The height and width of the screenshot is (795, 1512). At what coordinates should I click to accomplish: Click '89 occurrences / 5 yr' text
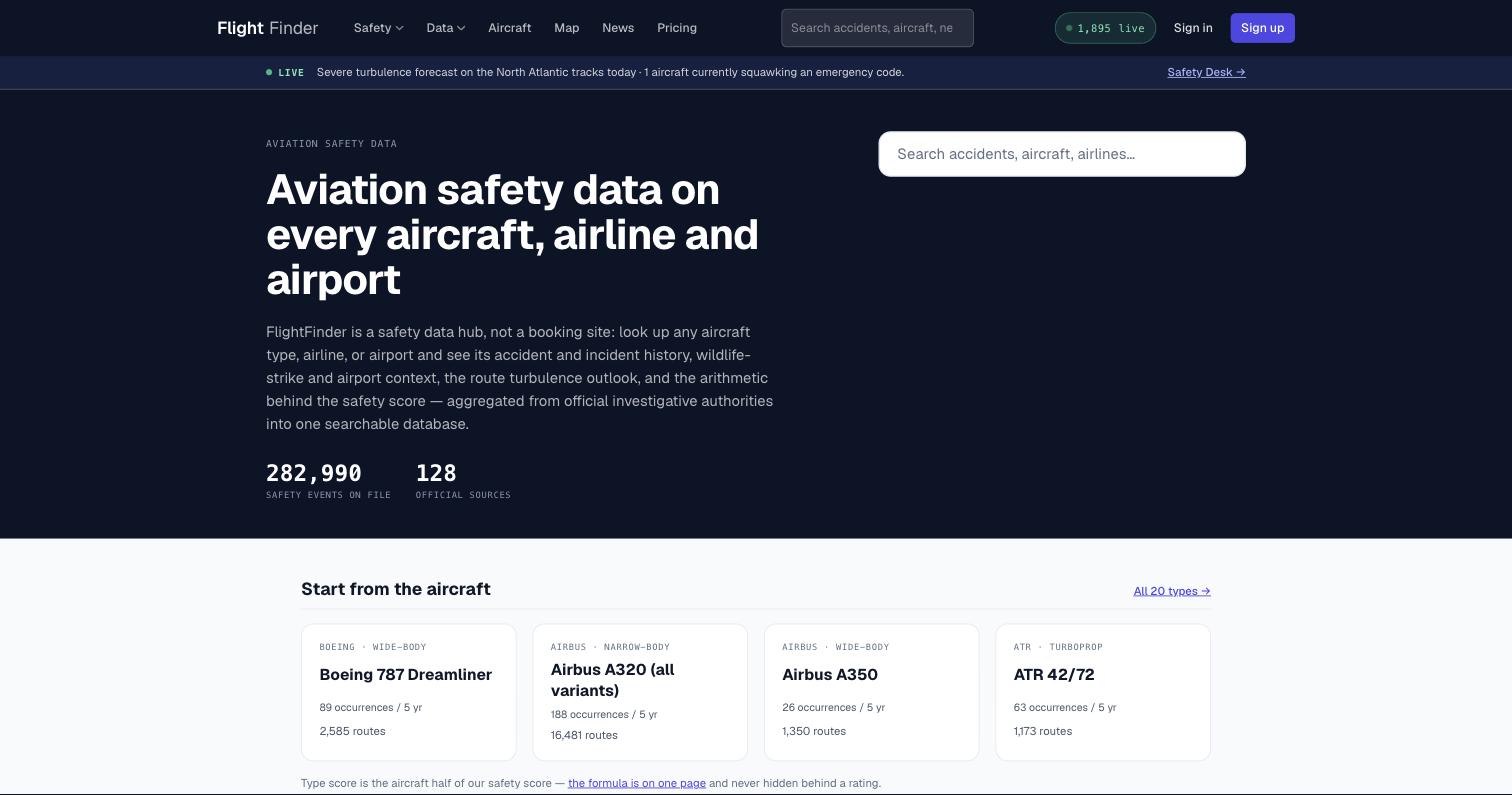pyautogui.click(x=371, y=707)
